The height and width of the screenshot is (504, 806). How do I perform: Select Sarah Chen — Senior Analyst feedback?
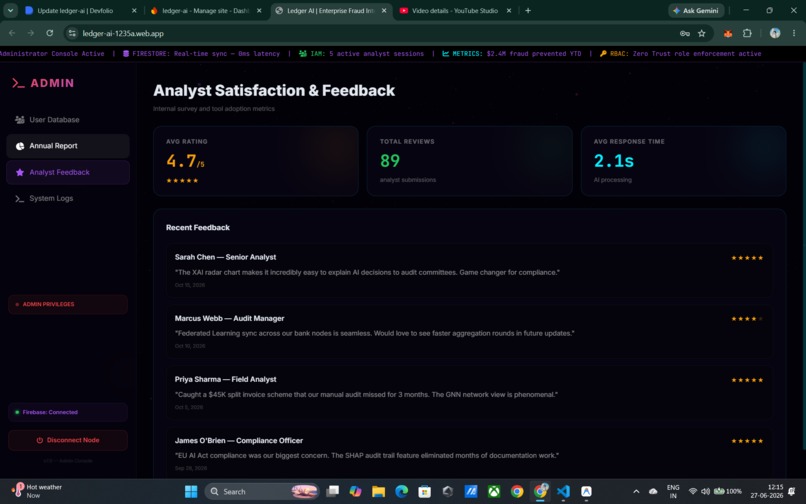click(469, 271)
